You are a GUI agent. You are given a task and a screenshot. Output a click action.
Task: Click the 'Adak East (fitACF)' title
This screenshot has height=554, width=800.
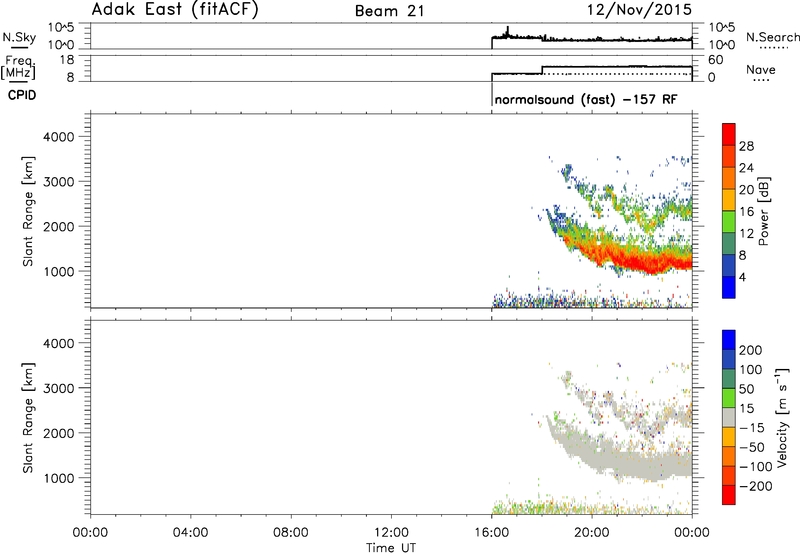tap(175, 9)
